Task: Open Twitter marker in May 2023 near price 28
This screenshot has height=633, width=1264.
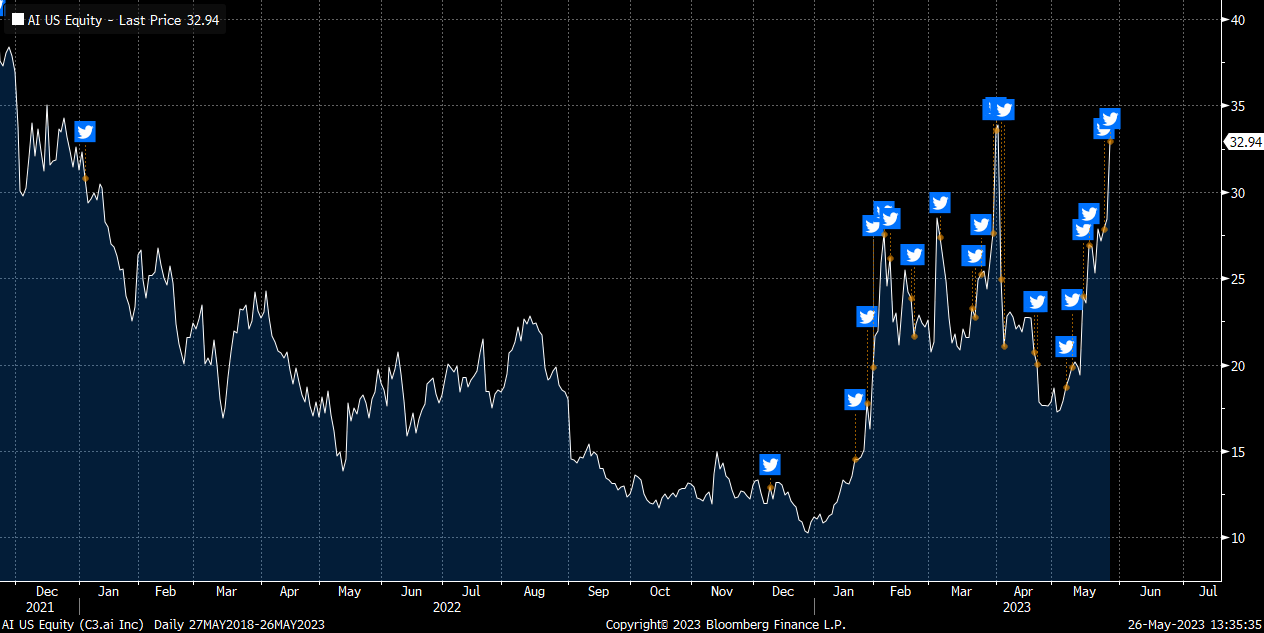Action: pyautogui.click(x=1083, y=230)
